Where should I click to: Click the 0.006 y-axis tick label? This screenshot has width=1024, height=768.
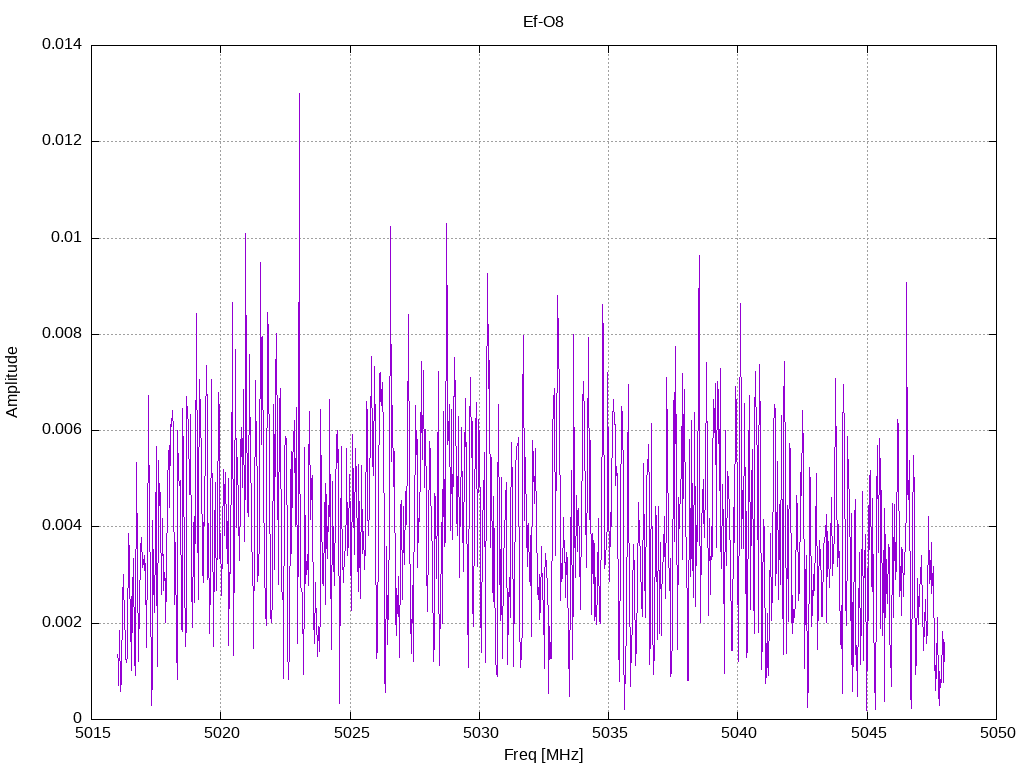tap(62, 430)
